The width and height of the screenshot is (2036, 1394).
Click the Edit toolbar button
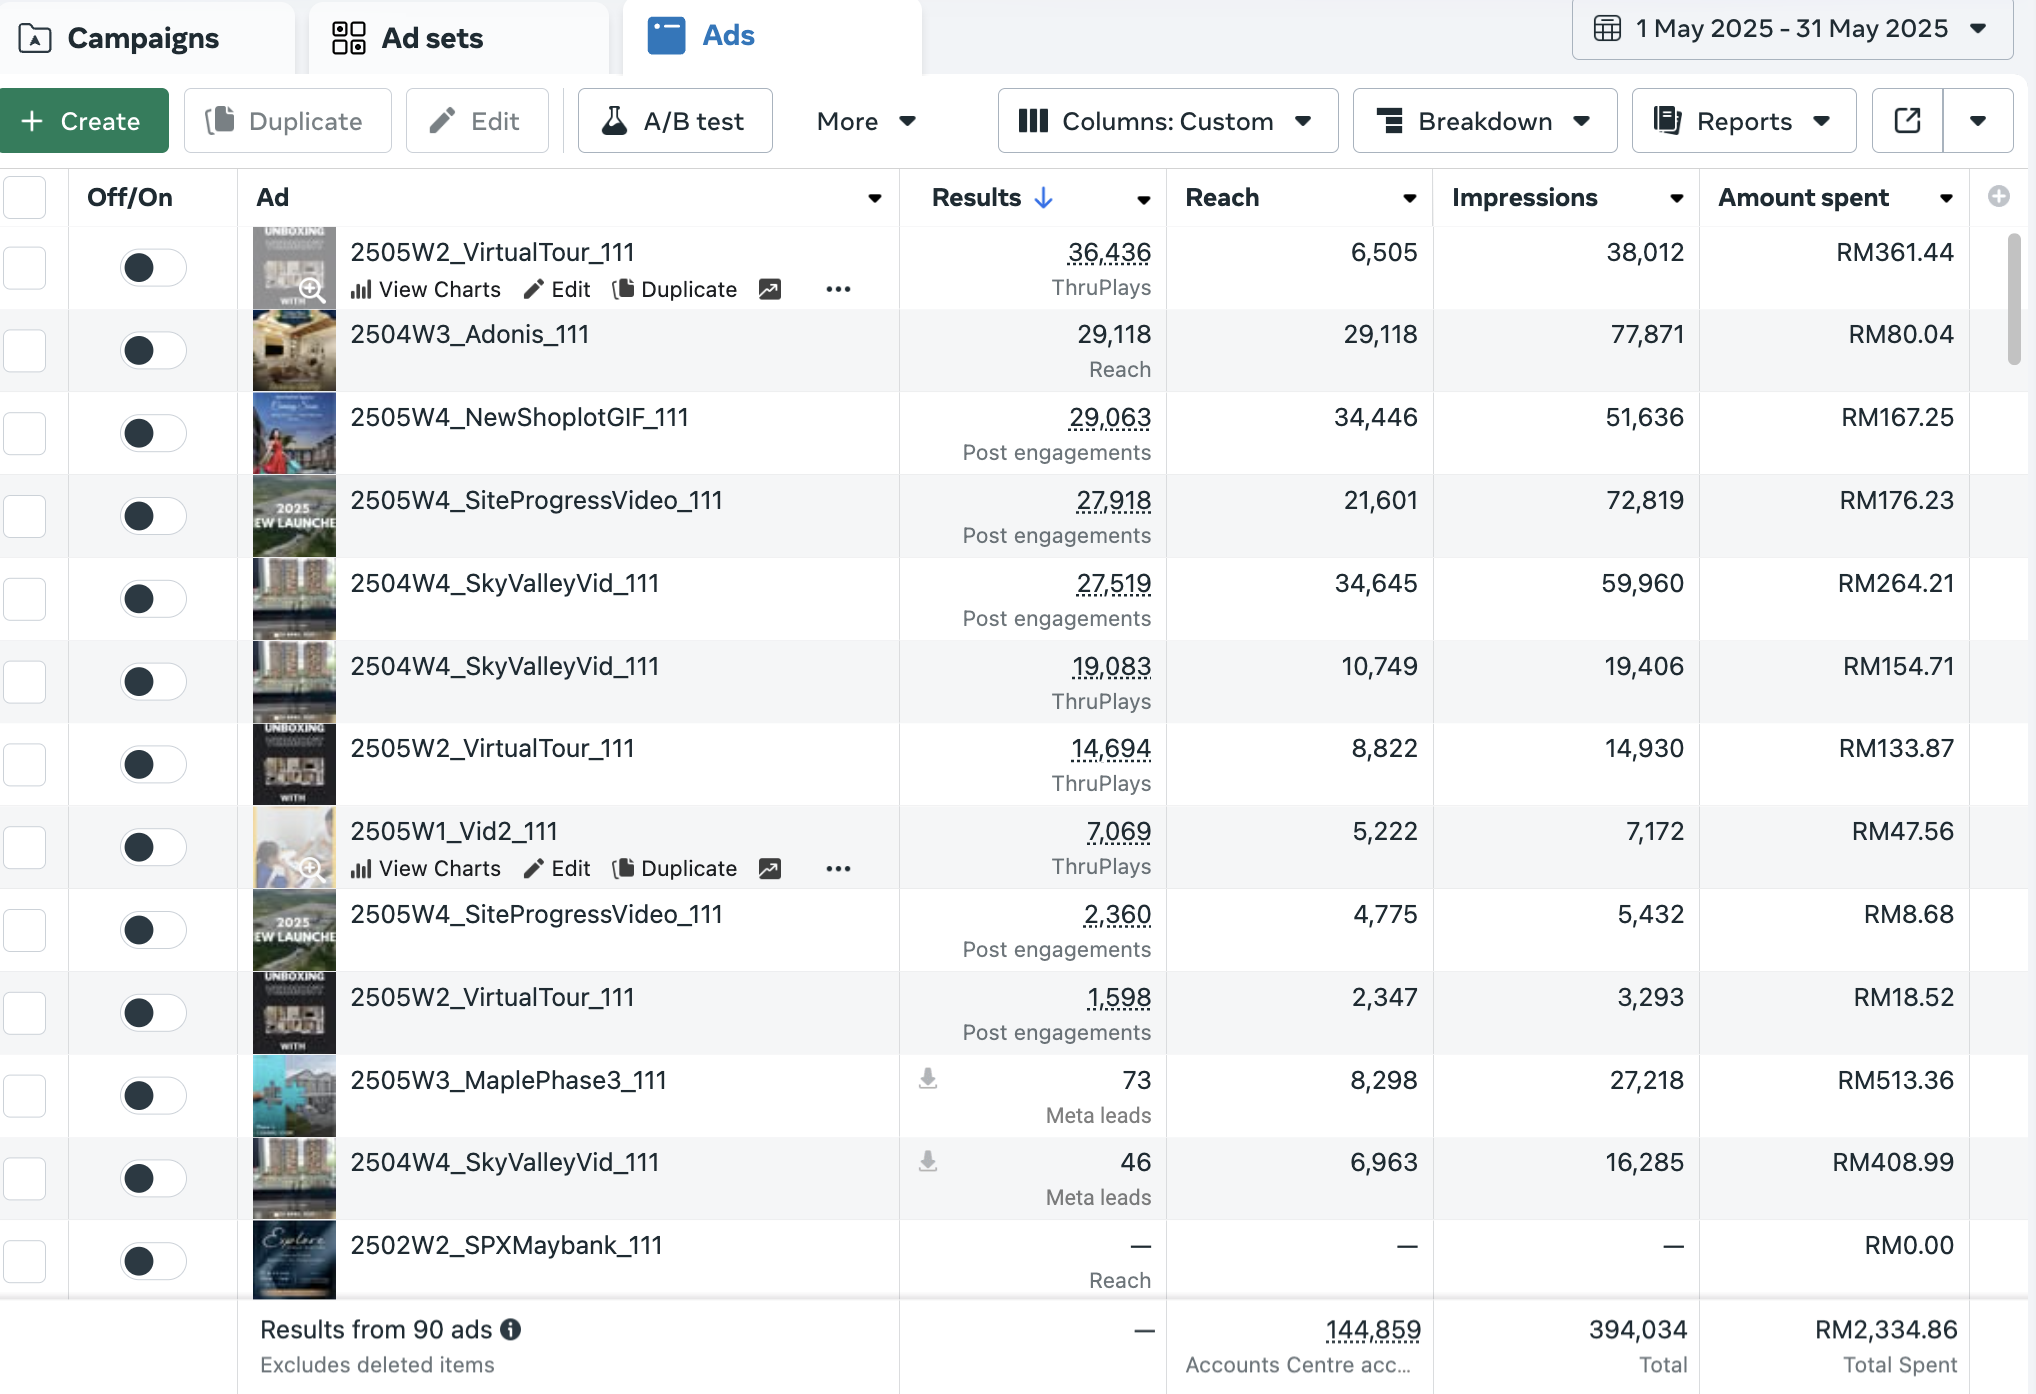click(x=477, y=121)
